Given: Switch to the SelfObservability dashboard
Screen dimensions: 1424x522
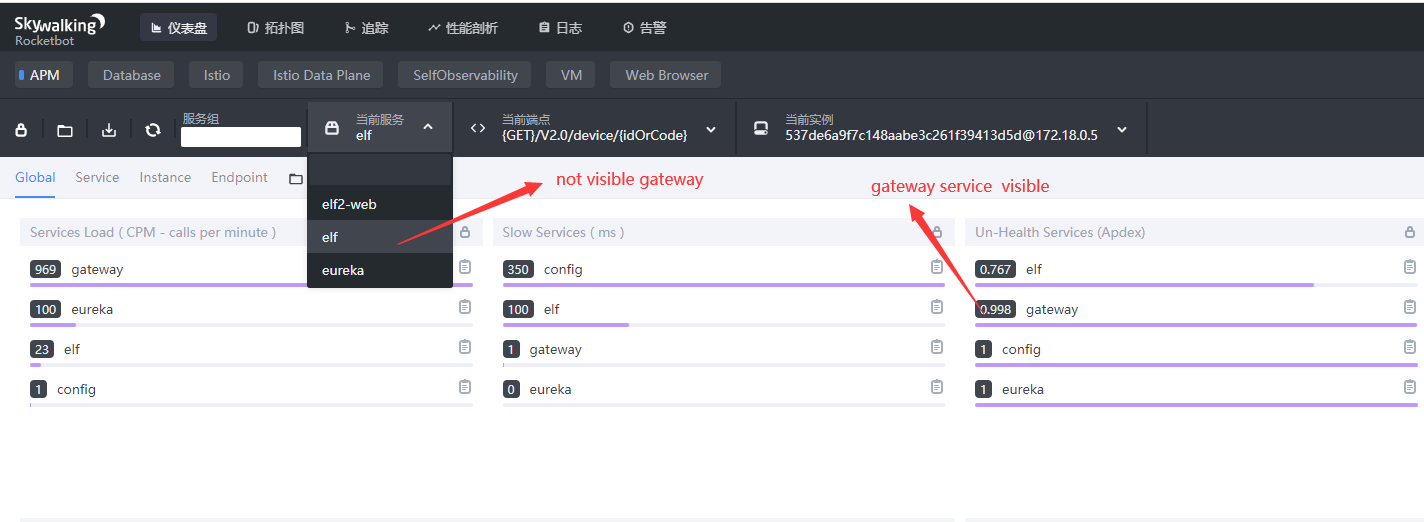Looking at the screenshot, I should 465,75.
